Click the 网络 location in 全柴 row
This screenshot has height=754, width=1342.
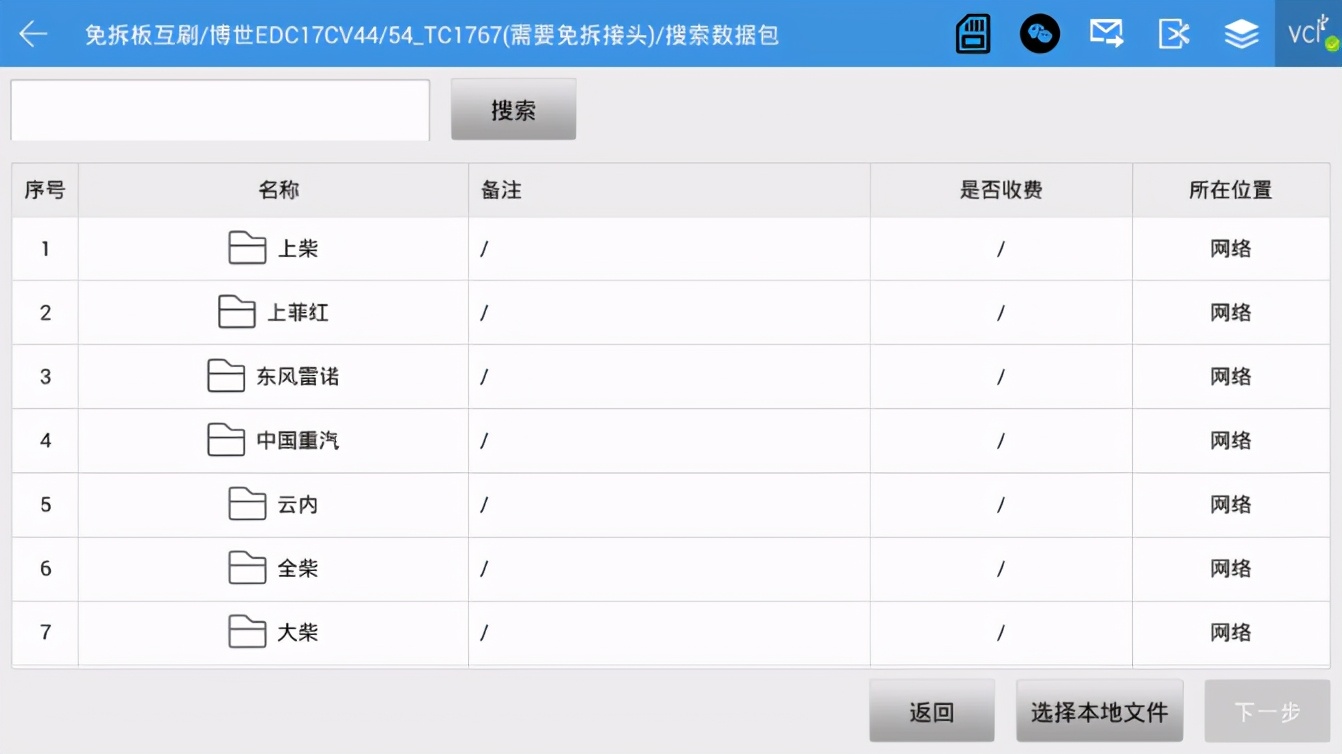1231,569
